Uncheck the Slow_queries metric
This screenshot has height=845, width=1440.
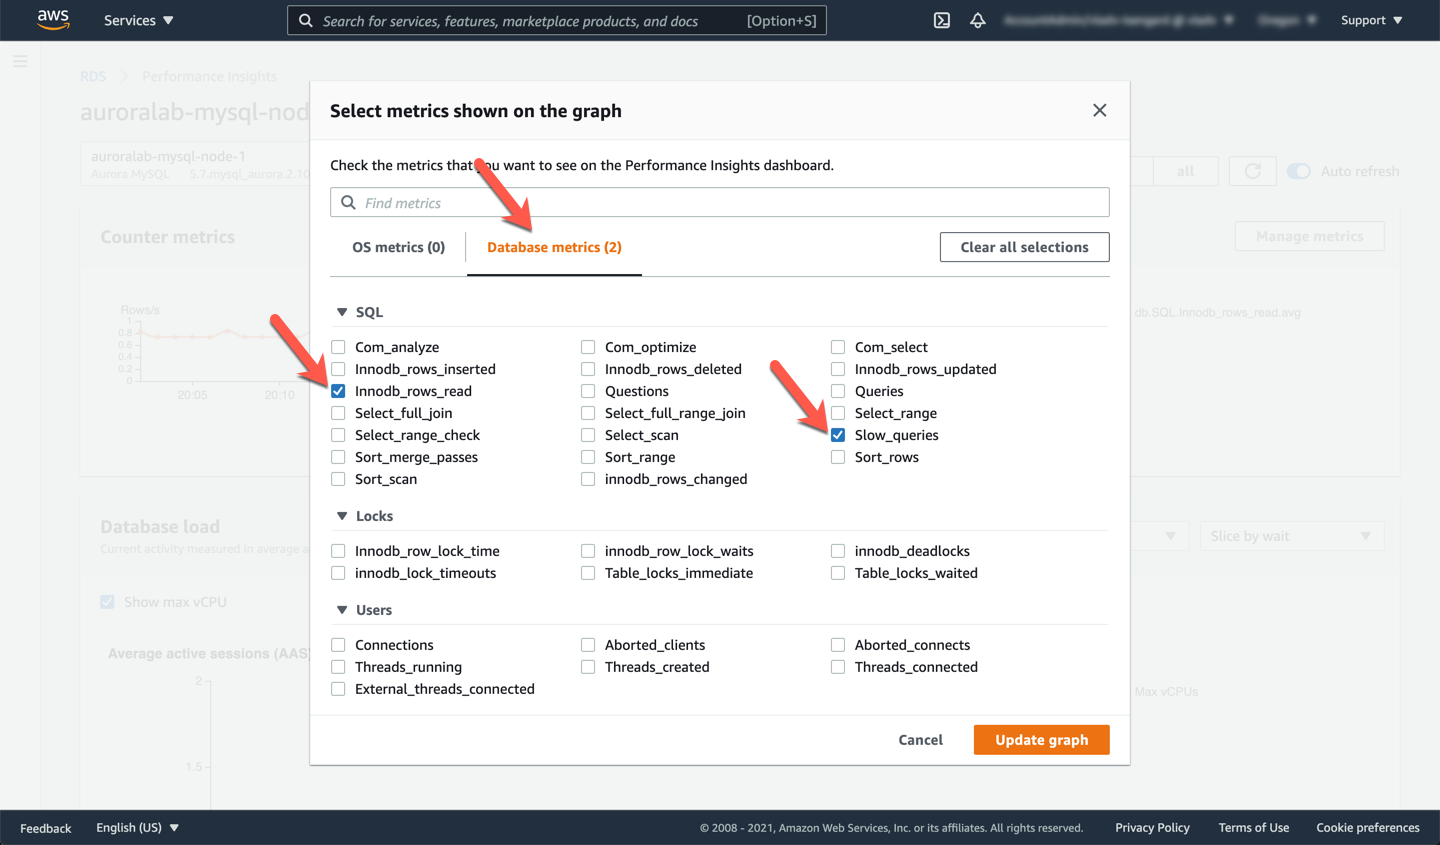tap(838, 435)
